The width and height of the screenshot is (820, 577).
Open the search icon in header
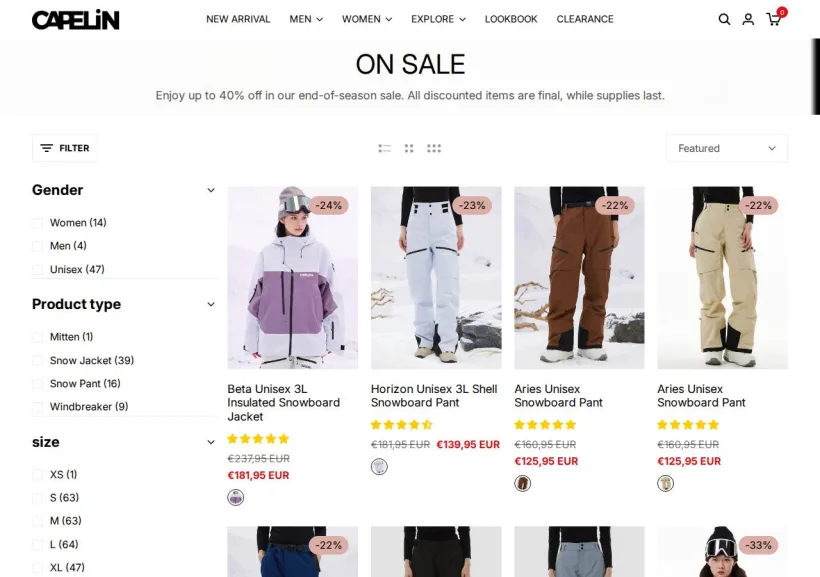tap(724, 19)
